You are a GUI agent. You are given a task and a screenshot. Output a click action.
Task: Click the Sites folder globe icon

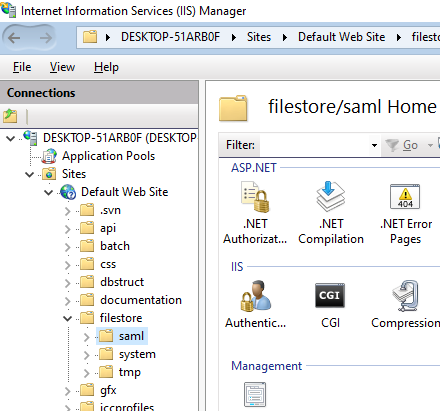pyautogui.click(x=49, y=174)
